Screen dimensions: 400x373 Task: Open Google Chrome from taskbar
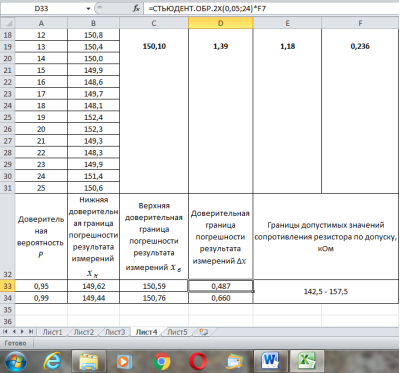pos(161,361)
